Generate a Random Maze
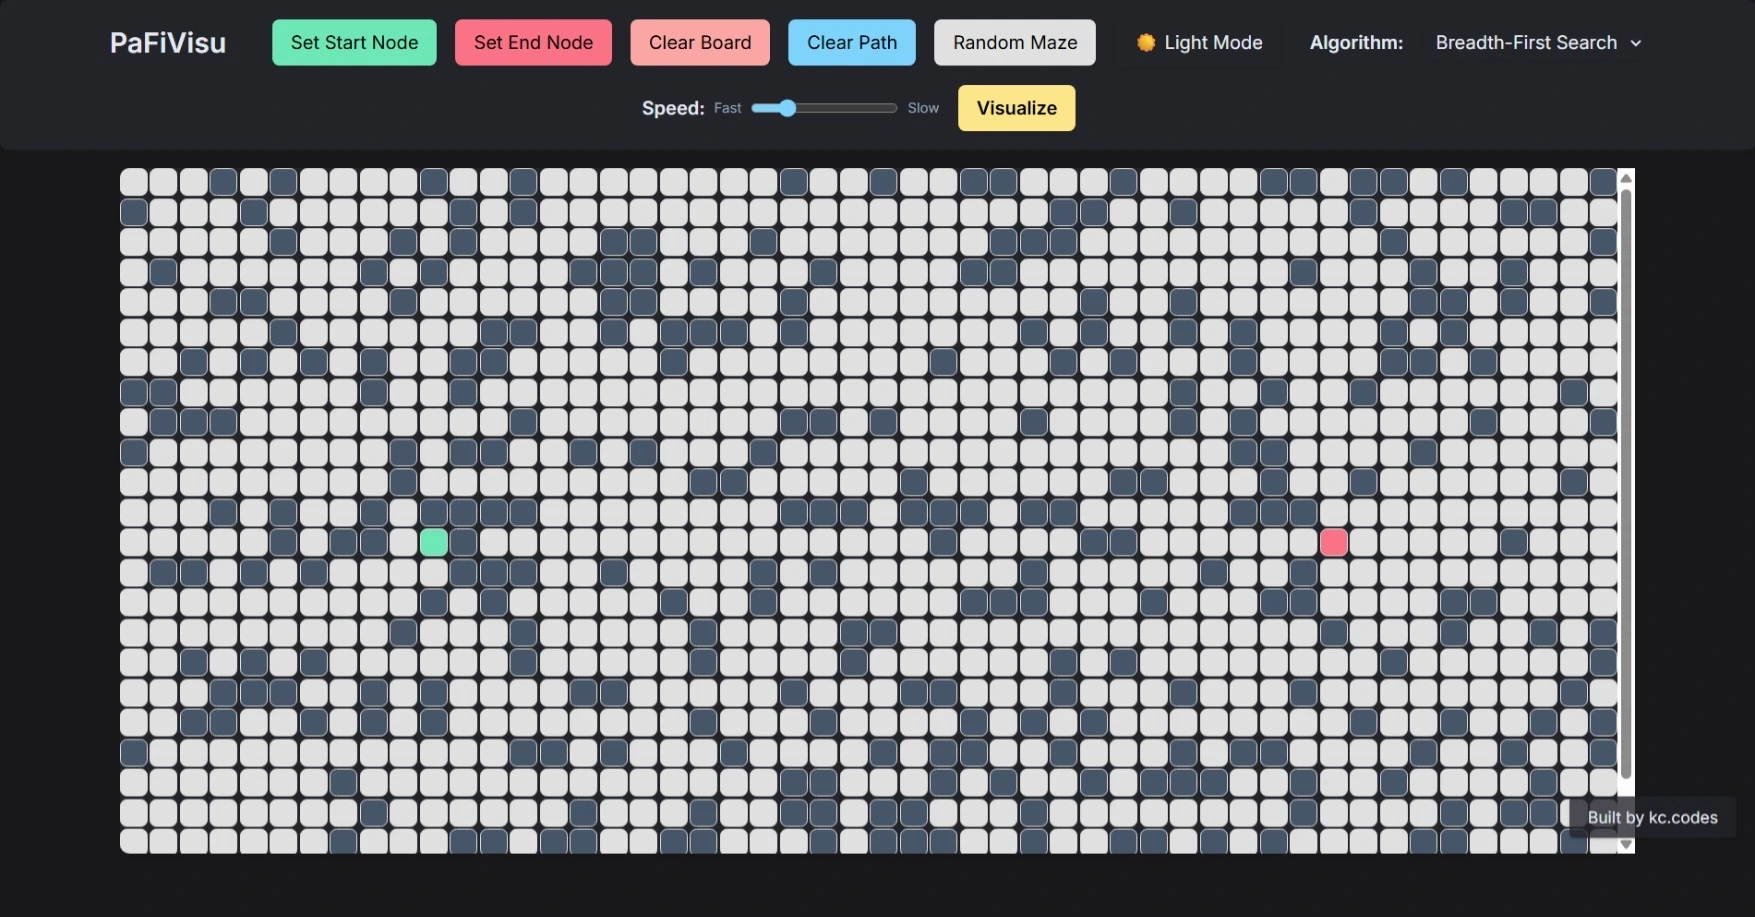The image size is (1755, 917). [x=1015, y=43]
